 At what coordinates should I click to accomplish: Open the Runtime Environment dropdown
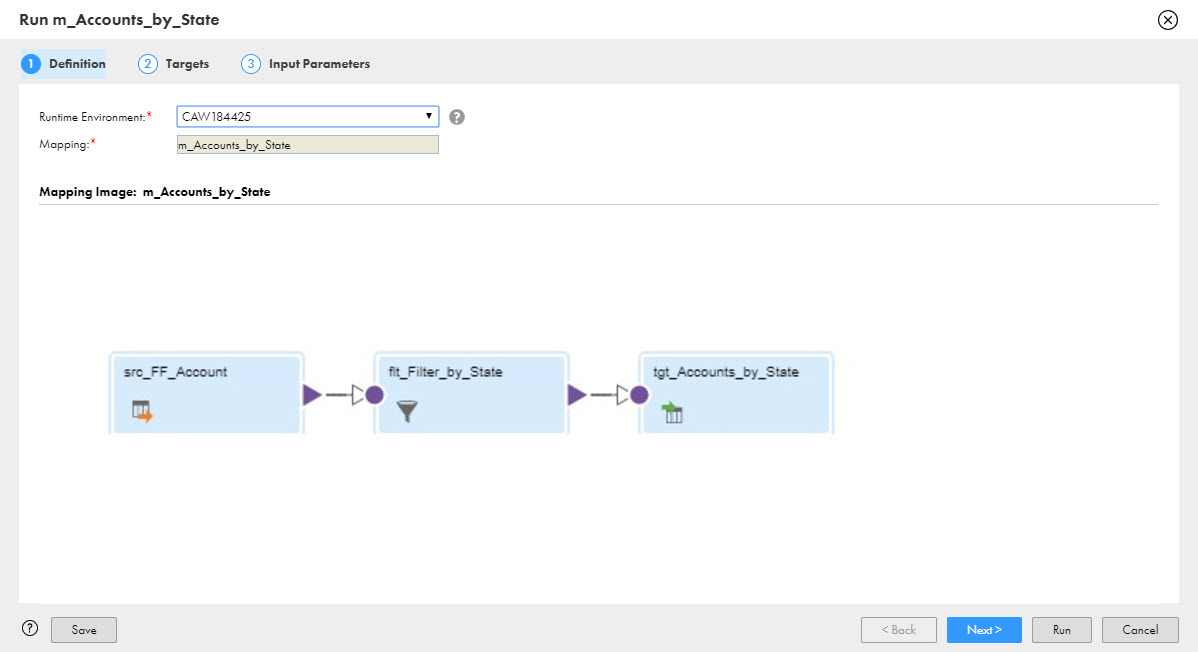pos(308,116)
